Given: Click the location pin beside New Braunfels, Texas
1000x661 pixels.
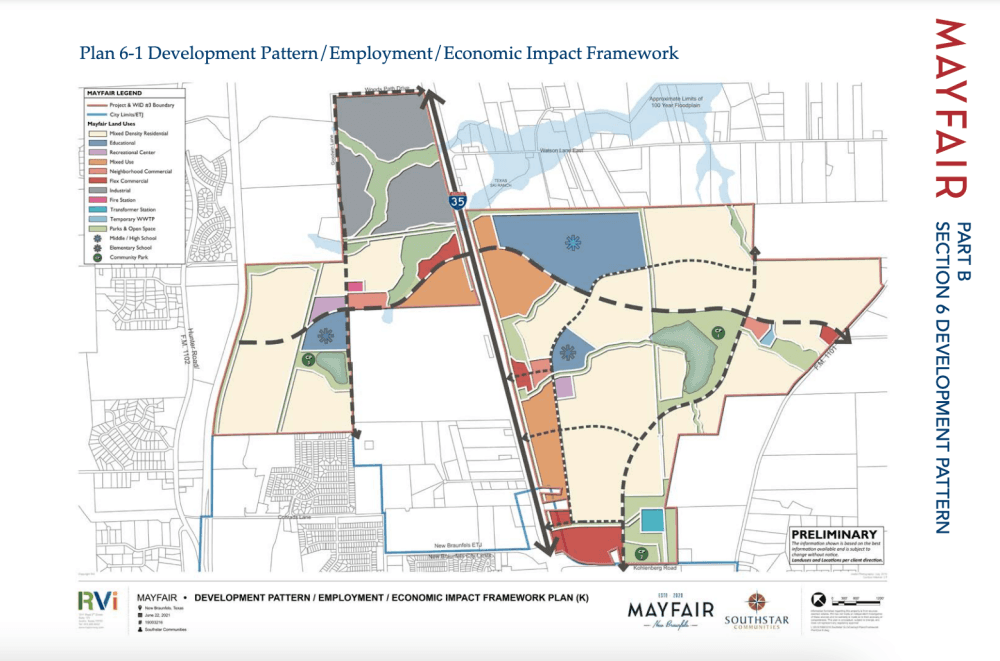Looking at the screenshot, I should click(140, 608).
